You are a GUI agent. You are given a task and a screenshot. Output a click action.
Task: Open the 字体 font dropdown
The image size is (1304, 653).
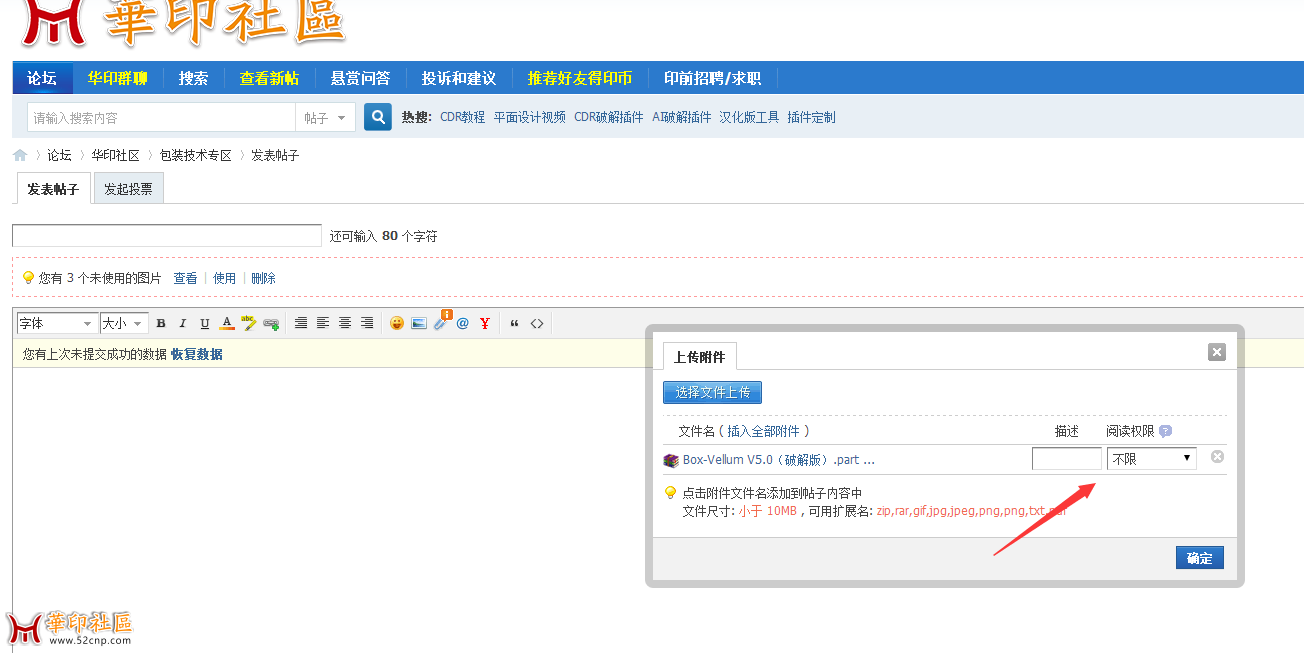point(56,322)
